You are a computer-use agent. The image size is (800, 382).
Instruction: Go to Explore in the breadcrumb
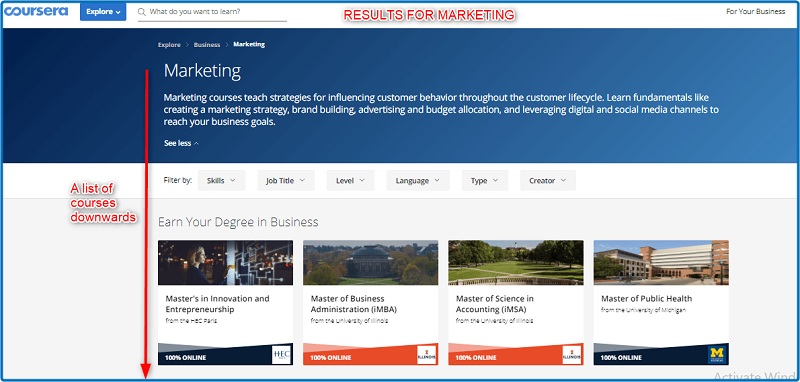169,45
